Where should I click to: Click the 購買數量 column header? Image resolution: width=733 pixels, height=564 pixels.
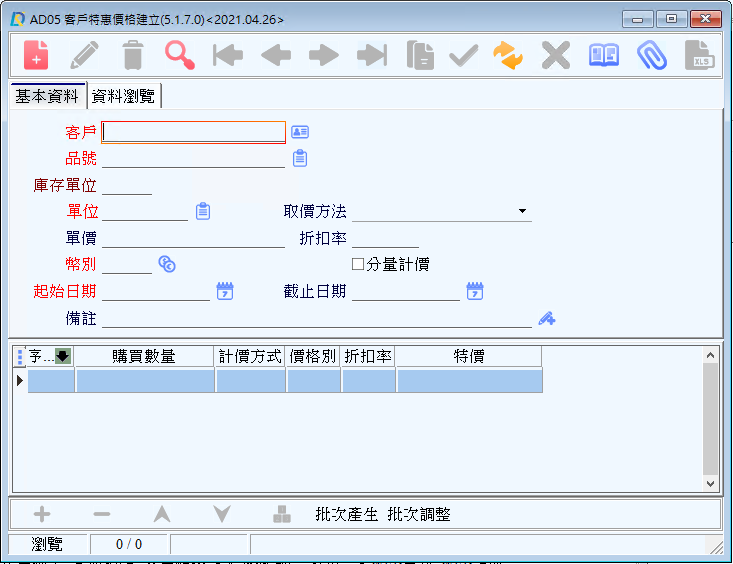[144, 356]
